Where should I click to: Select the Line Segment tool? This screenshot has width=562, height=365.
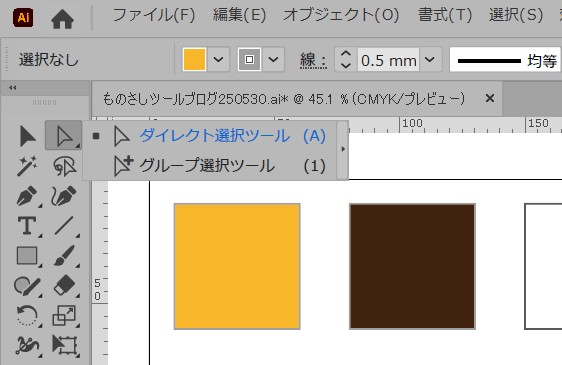click(x=64, y=226)
